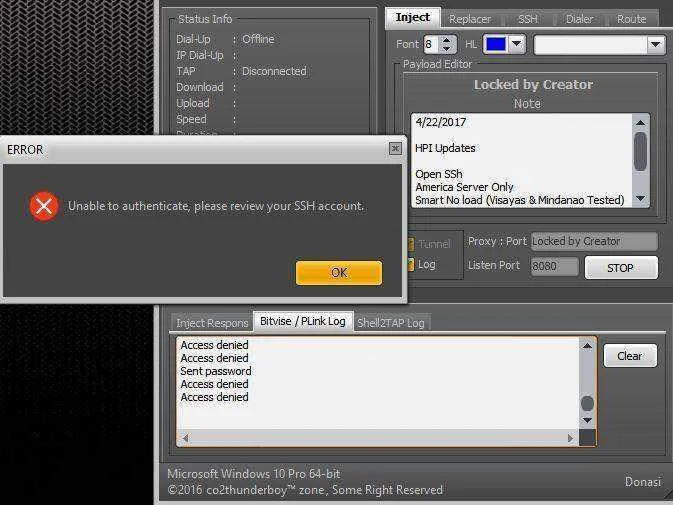Click 'Open SSh' note line

click(439, 174)
